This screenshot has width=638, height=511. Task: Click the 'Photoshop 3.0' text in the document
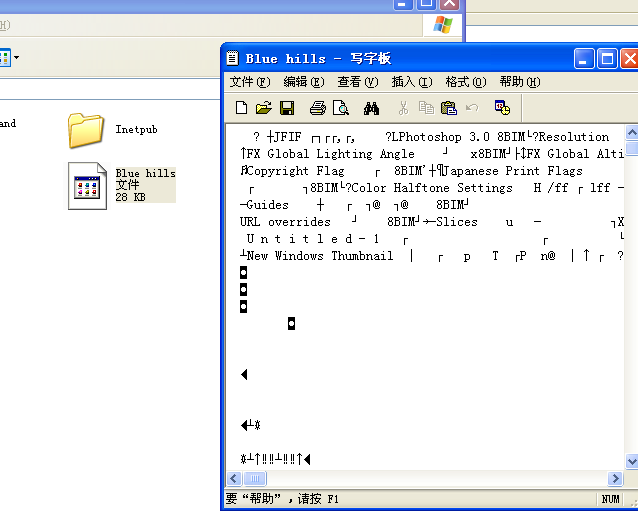pyautogui.click(x=444, y=137)
